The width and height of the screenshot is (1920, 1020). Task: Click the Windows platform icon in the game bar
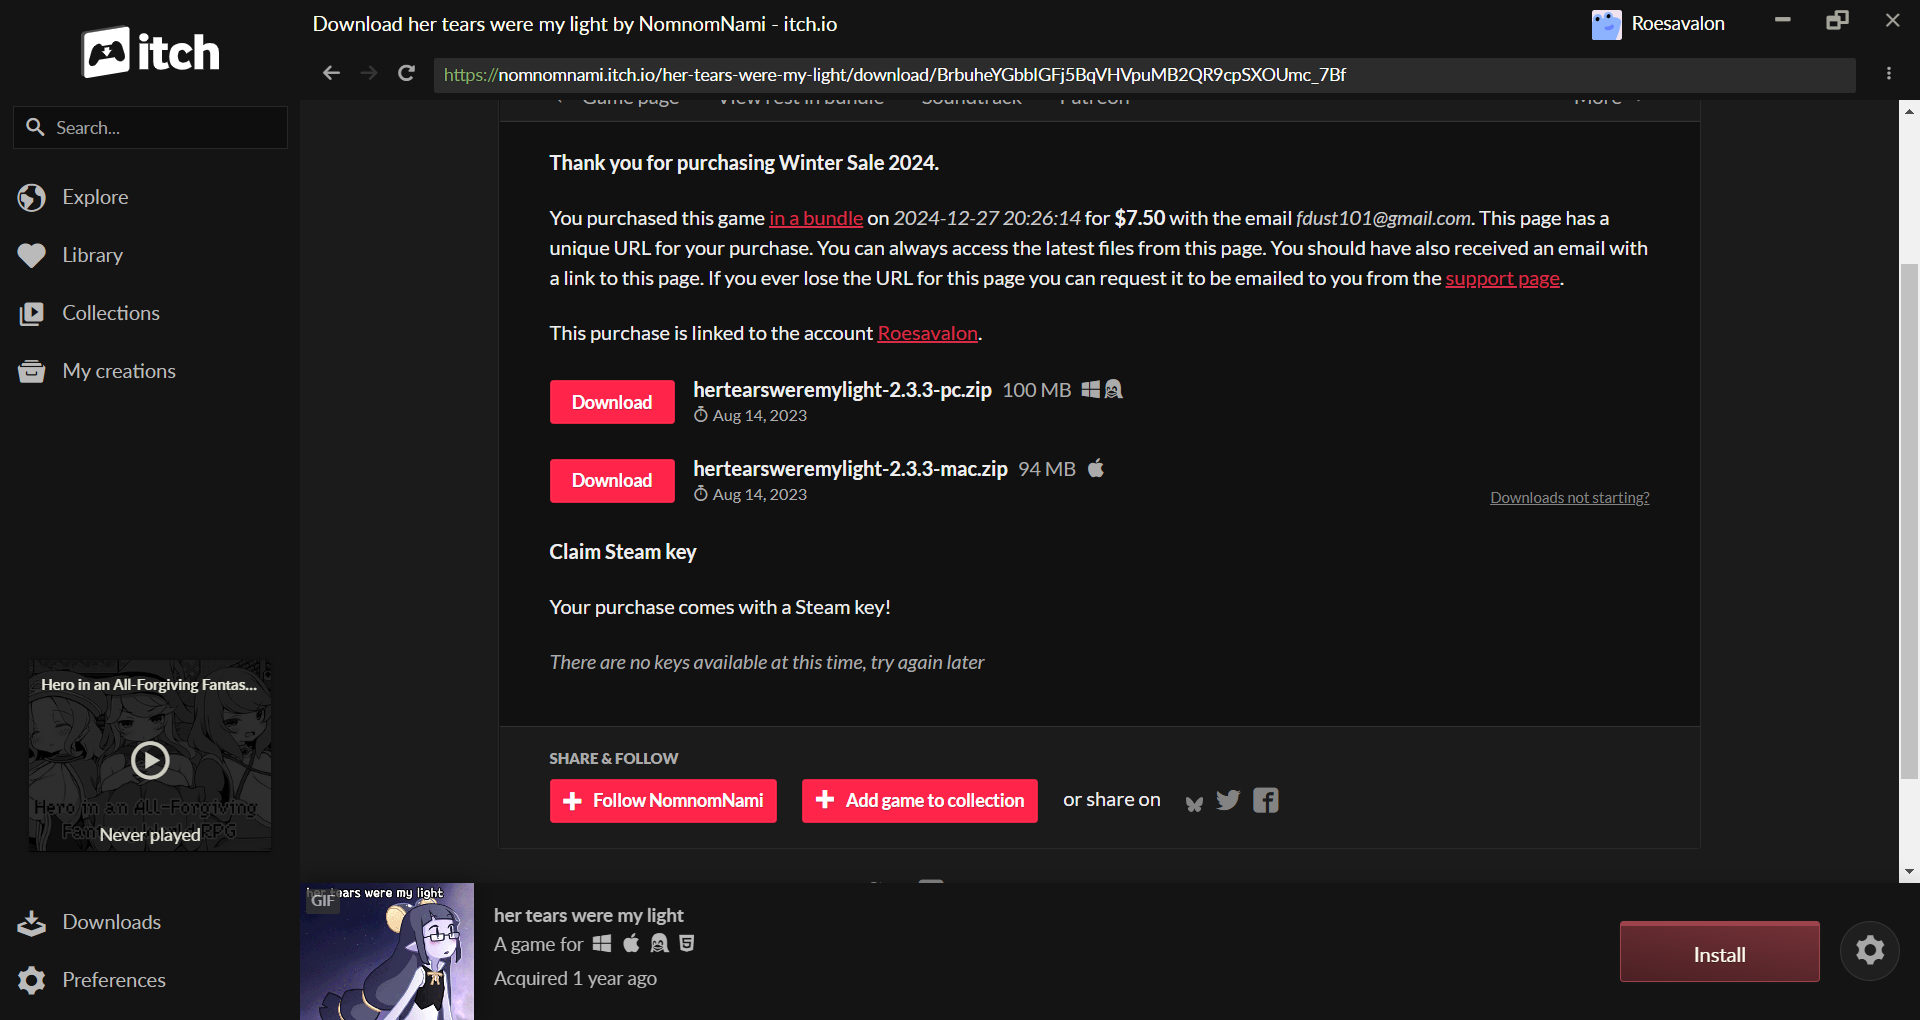[602, 943]
